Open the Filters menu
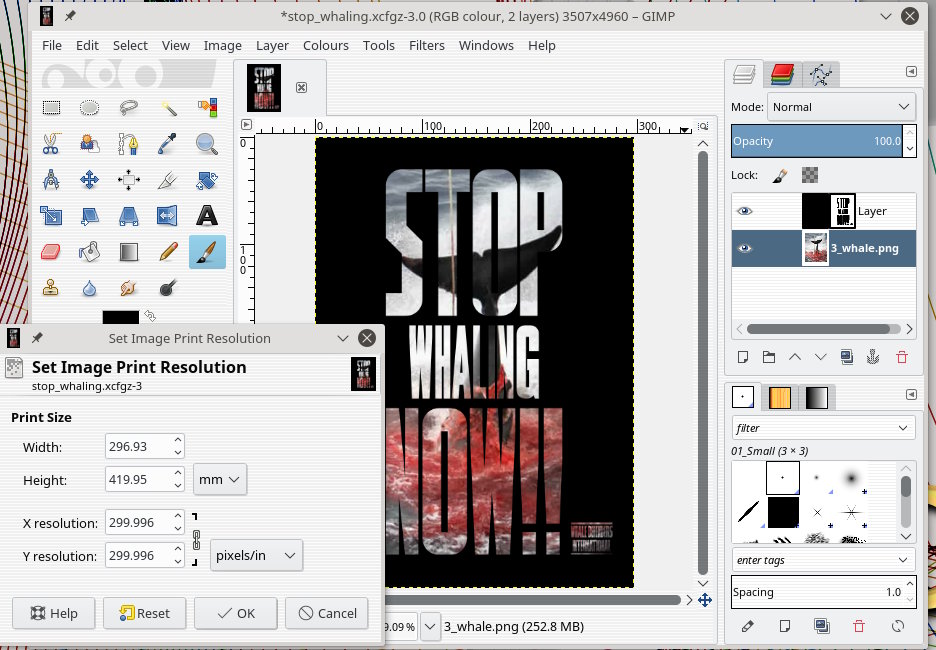Viewport: 936px width, 650px height. 427,45
